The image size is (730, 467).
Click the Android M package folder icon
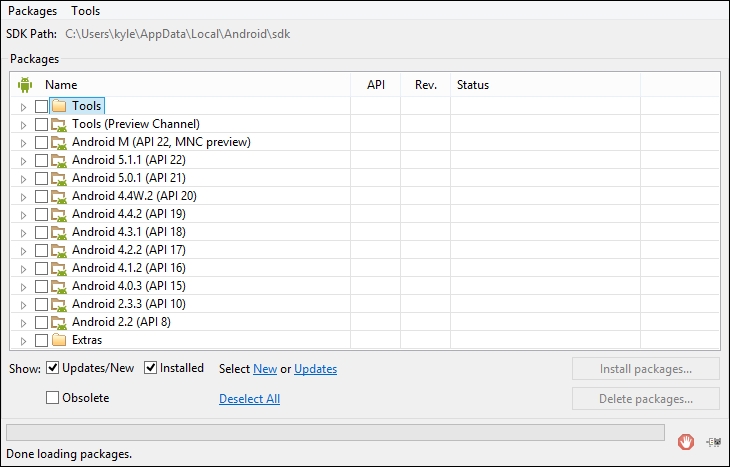(x=59, y=142)
